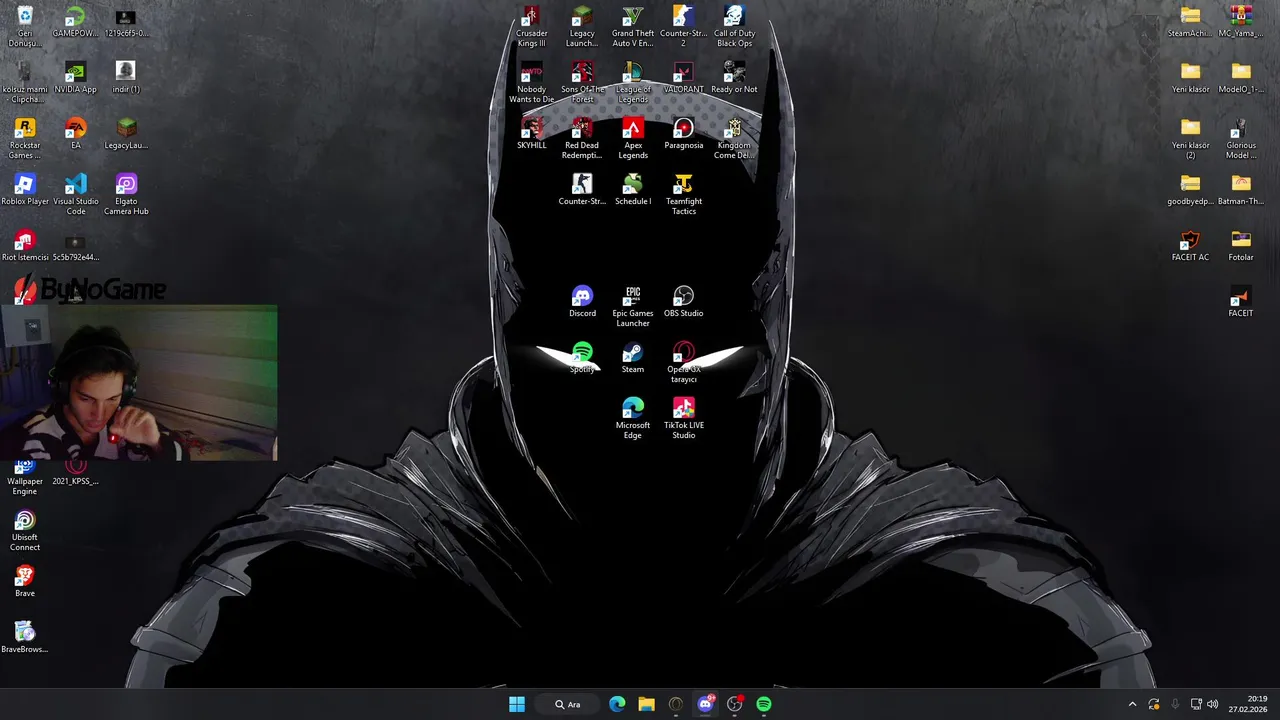Open the indir (1) image file

(x=126, y=78)
